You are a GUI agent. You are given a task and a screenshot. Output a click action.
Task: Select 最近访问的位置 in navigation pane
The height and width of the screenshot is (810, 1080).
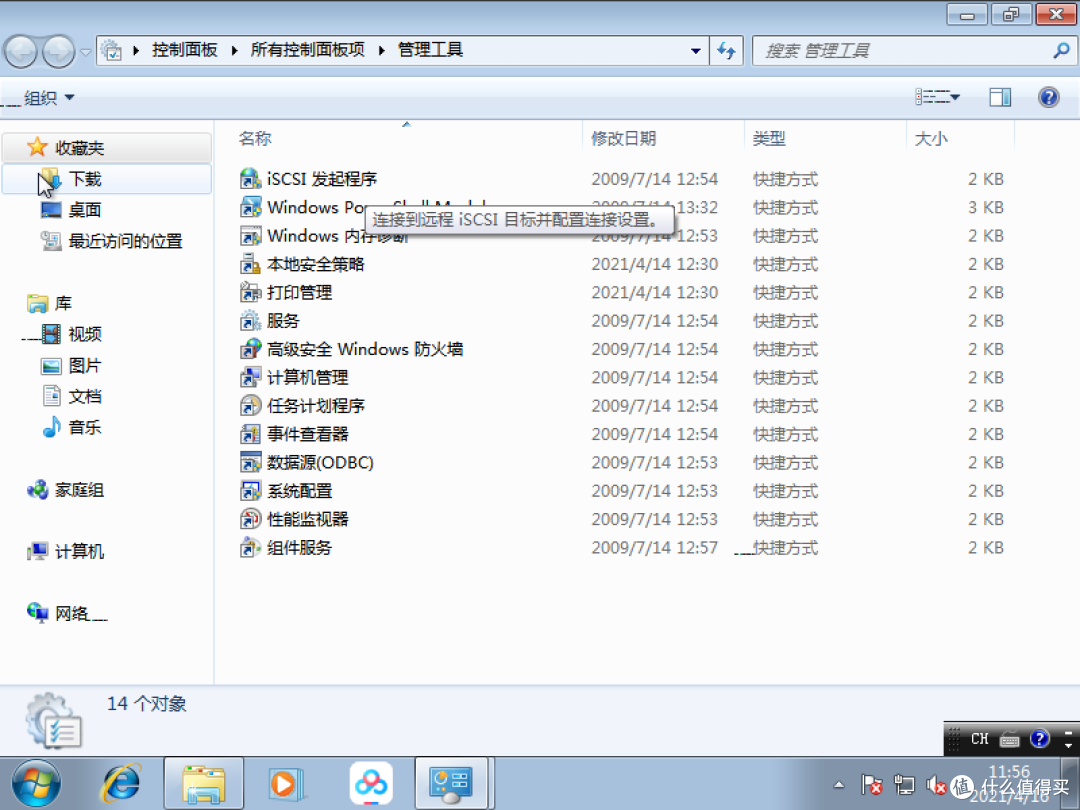[x=125, y=241]
